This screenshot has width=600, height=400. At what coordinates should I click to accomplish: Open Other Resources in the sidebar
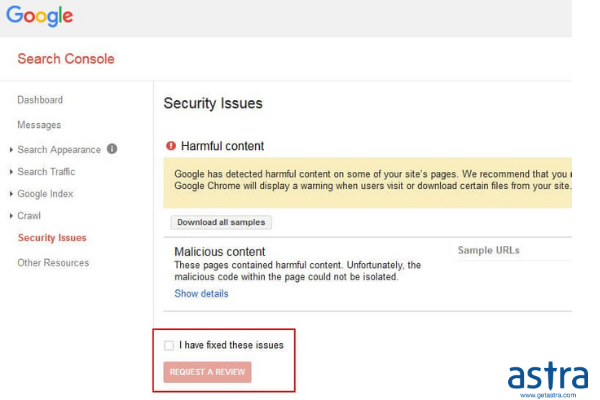click(x=53, y=263)
